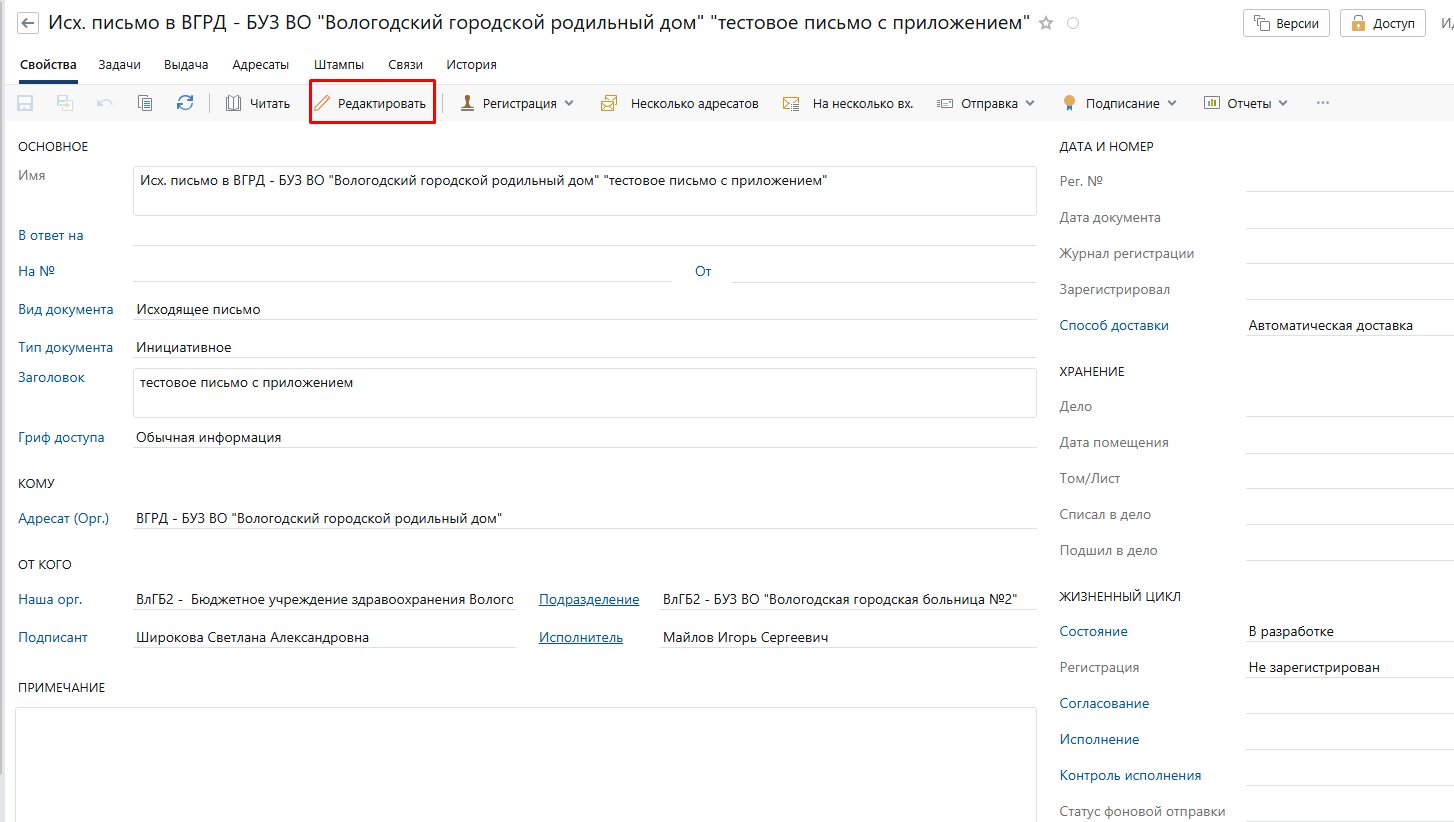Toggle the circle status indicator near title
1454x822 pixels.
click(x=1073, y=23)
